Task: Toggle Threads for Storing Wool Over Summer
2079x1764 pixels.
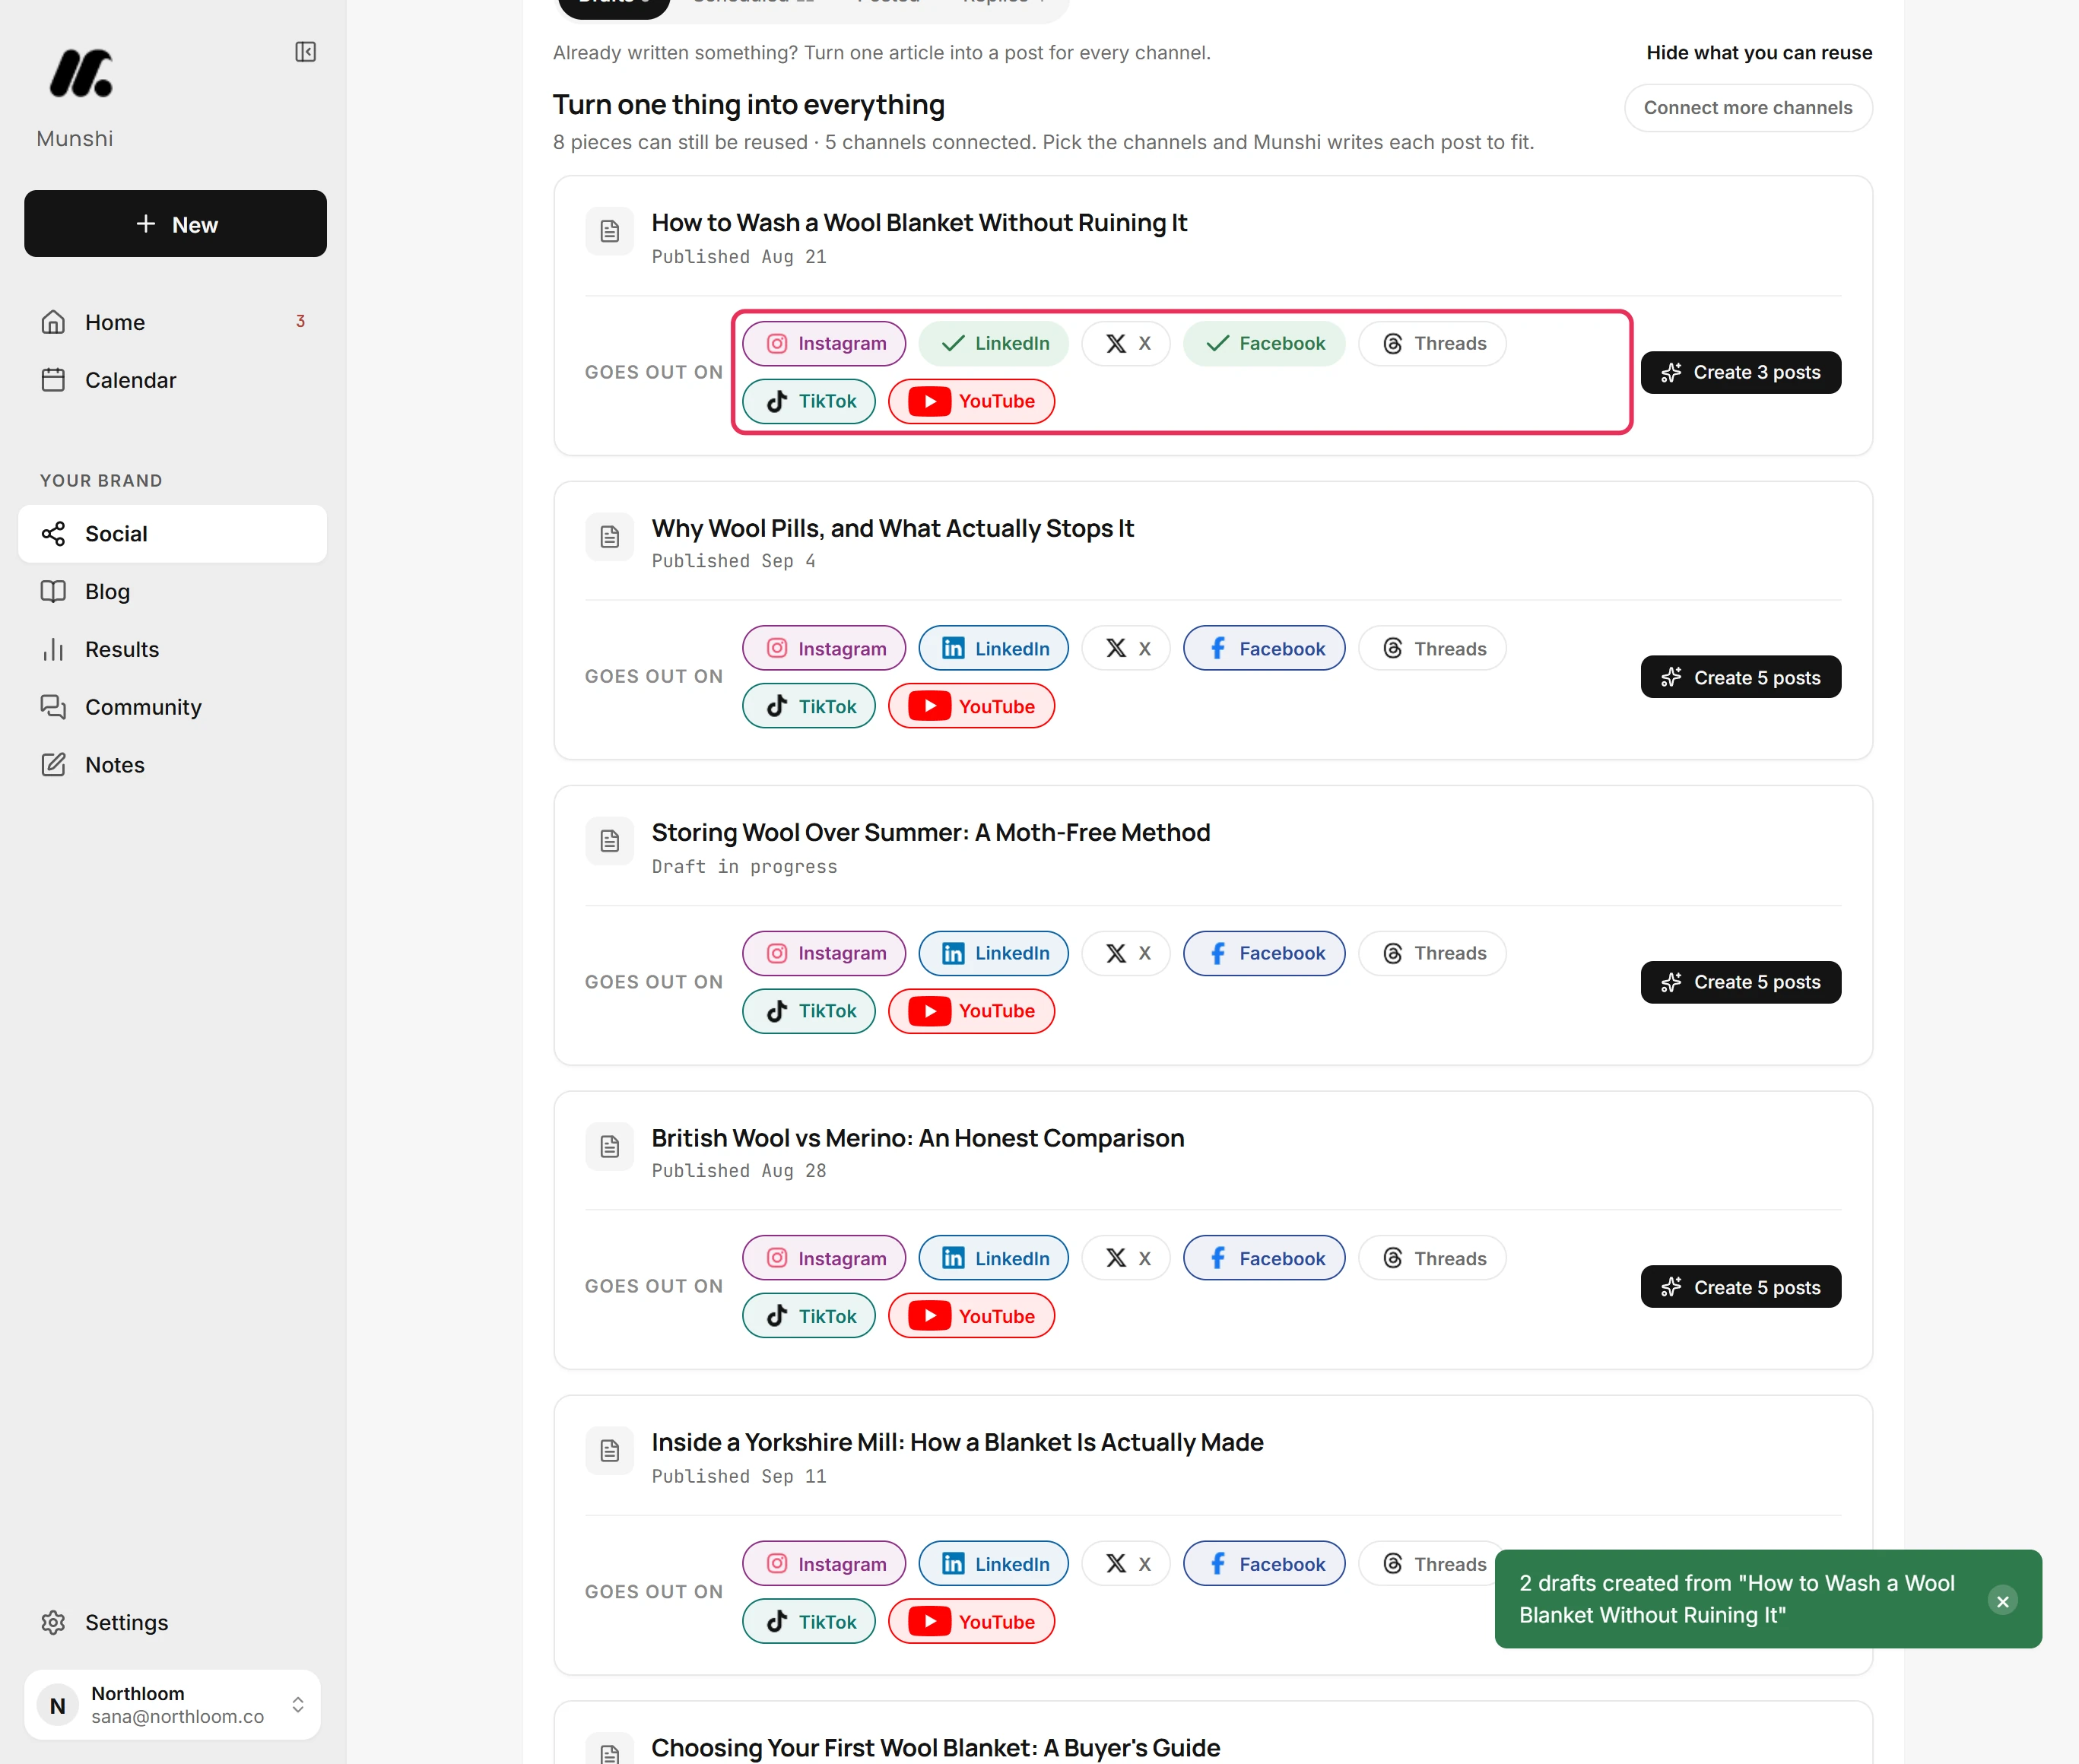Action: pyautogui.click(x=1432, y=954)
